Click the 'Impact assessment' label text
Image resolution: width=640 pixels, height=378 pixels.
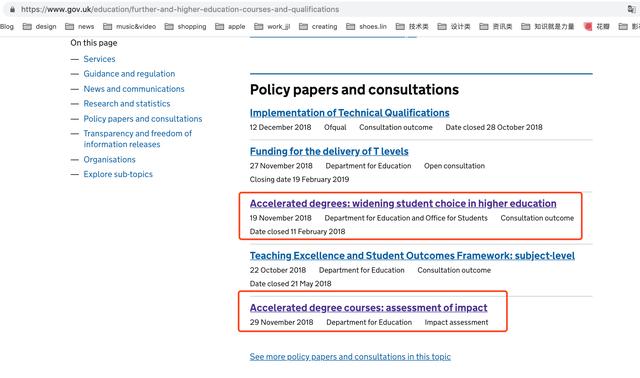coord(456,322)
